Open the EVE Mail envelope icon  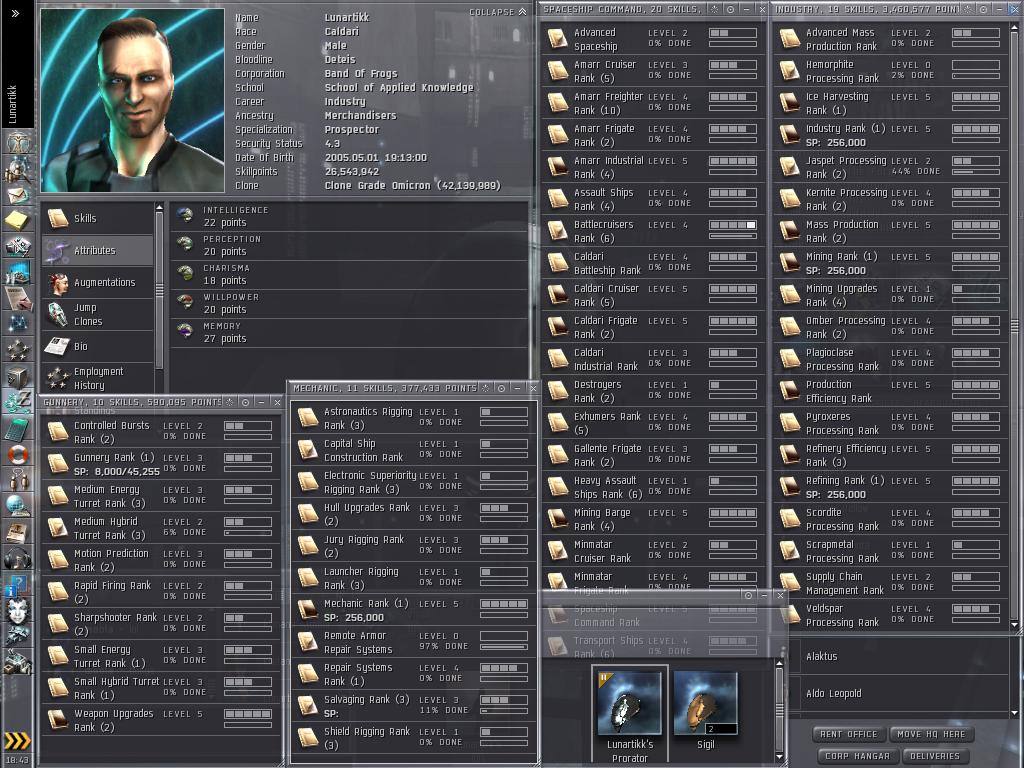(x=17, y=195)
